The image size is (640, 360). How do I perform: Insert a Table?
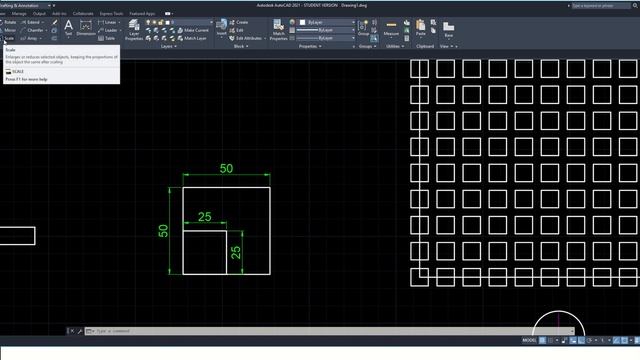[x=107, y=38]
